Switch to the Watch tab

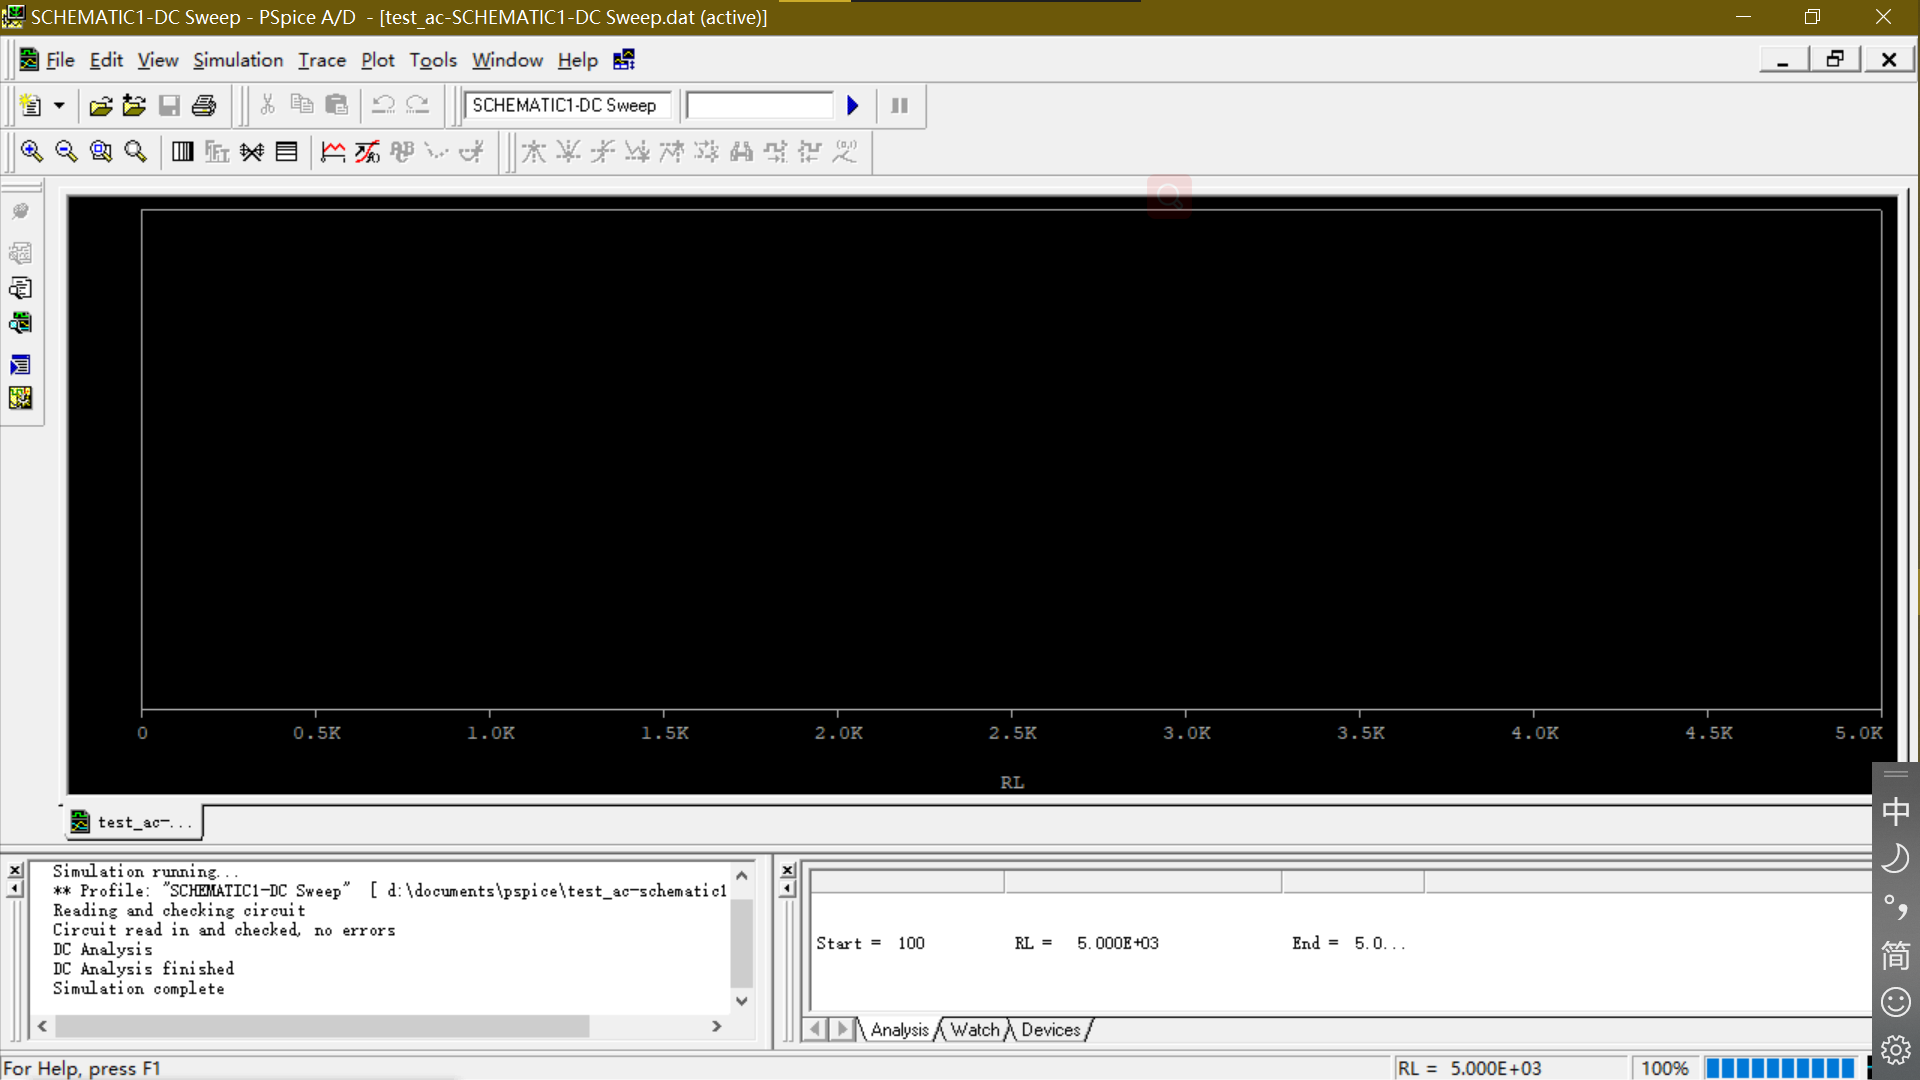(974, 1030)
